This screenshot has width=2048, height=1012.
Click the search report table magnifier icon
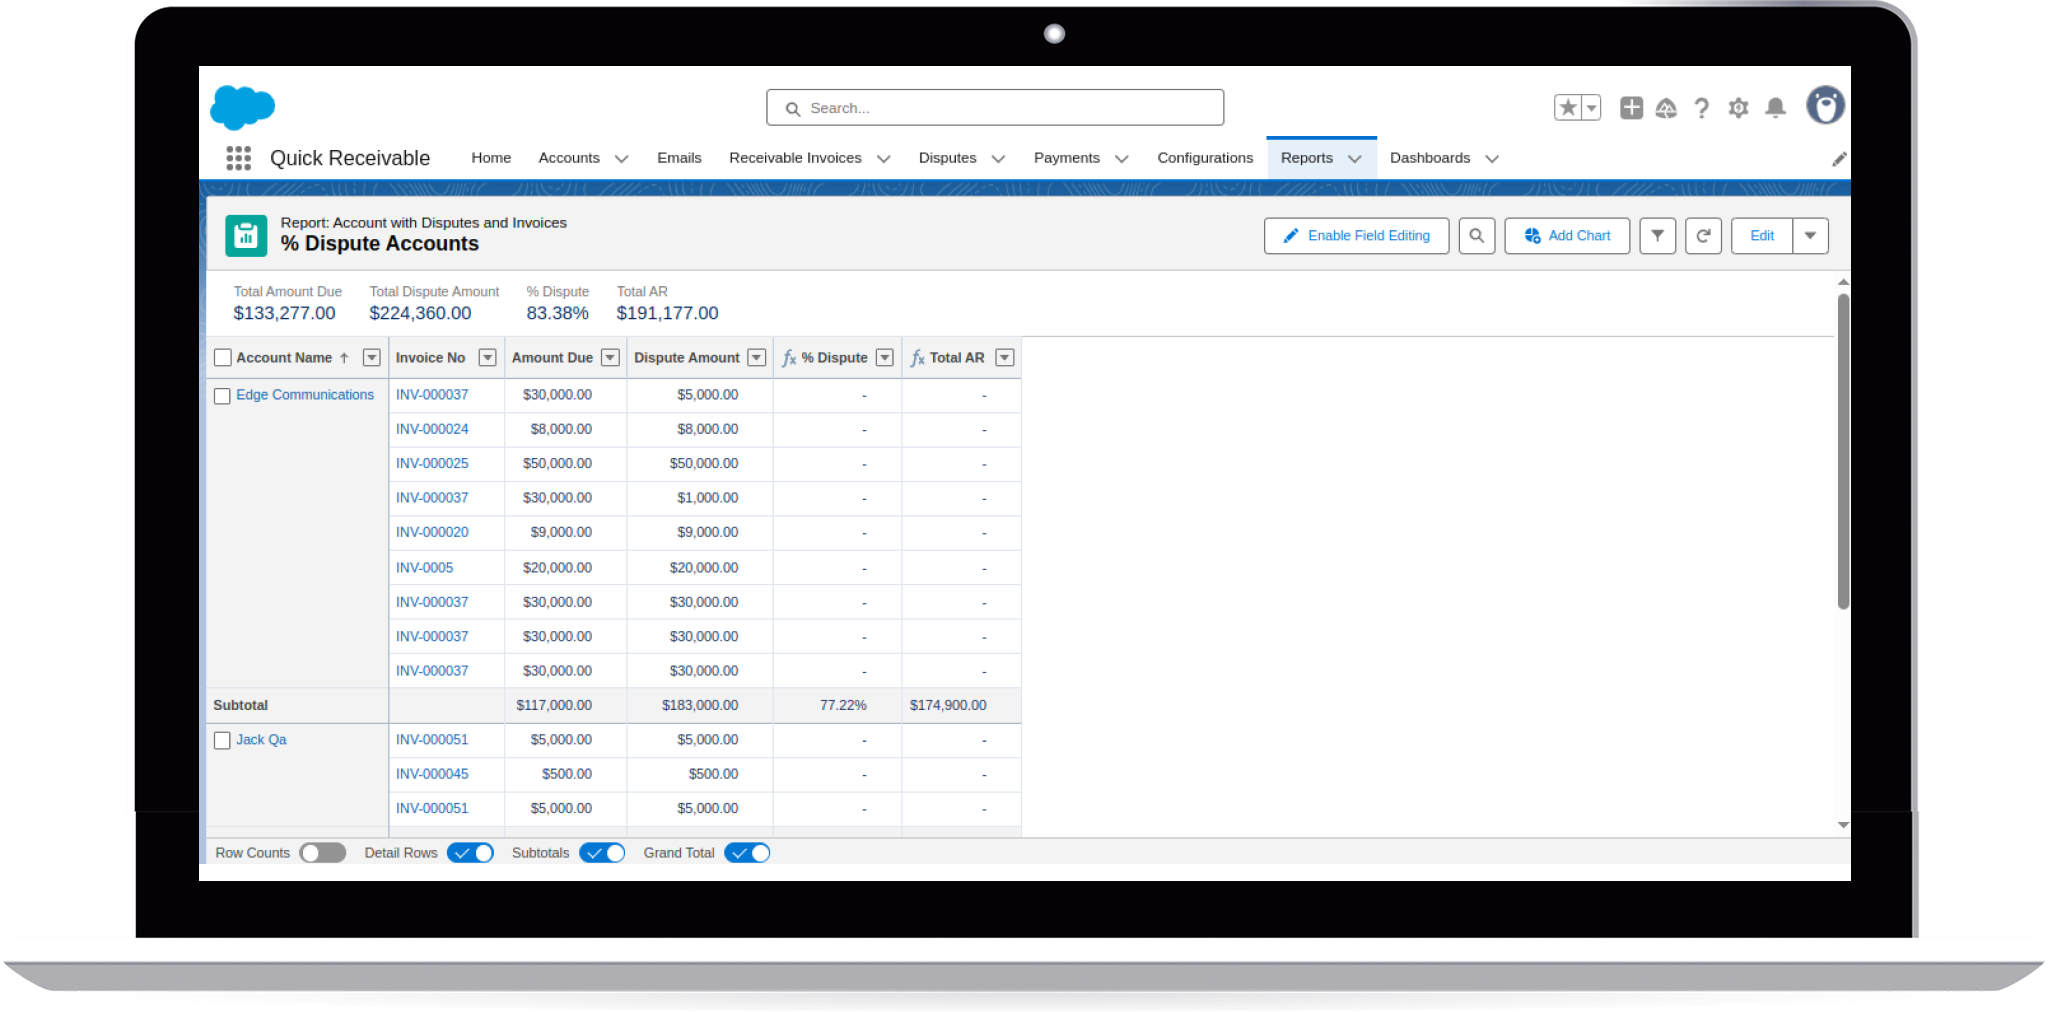click(1476, 236)
